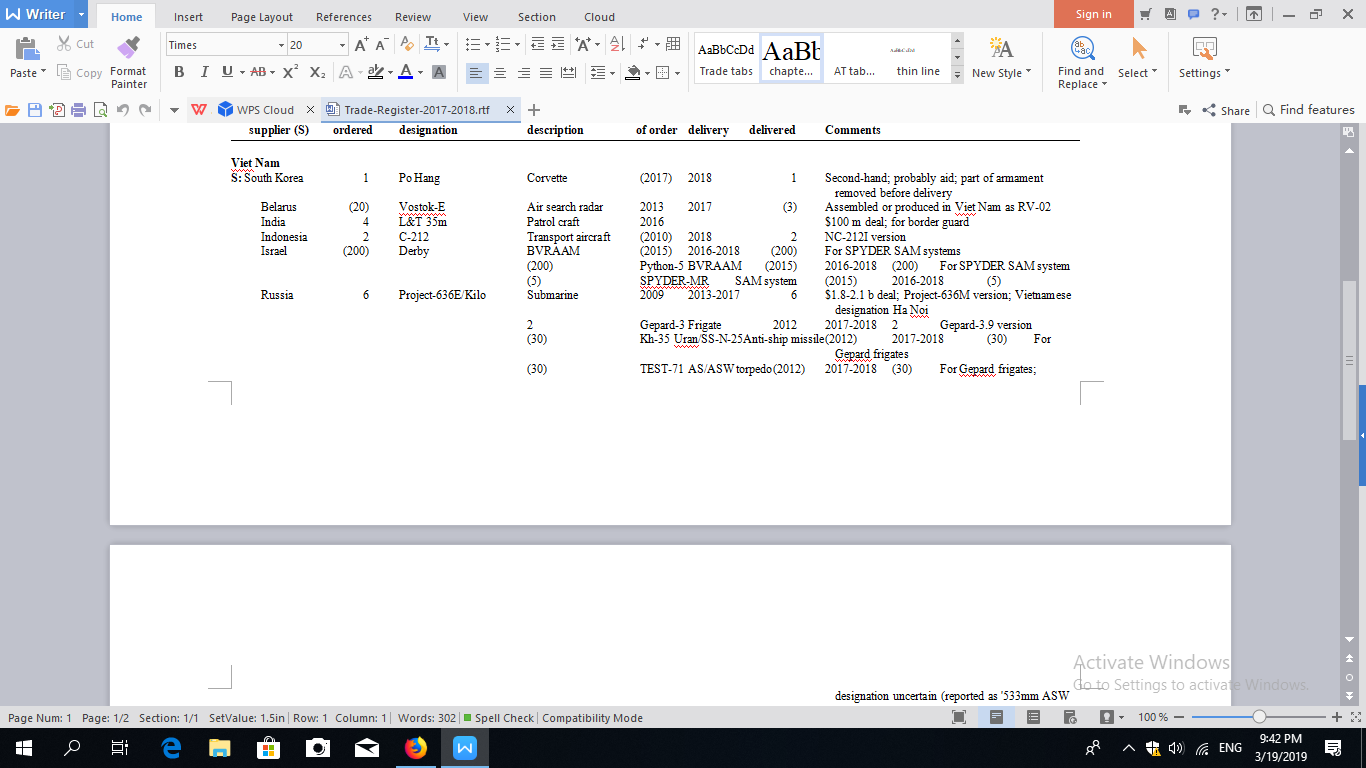Open print preview icon
1366x768 pixels.
click(100, 110)
